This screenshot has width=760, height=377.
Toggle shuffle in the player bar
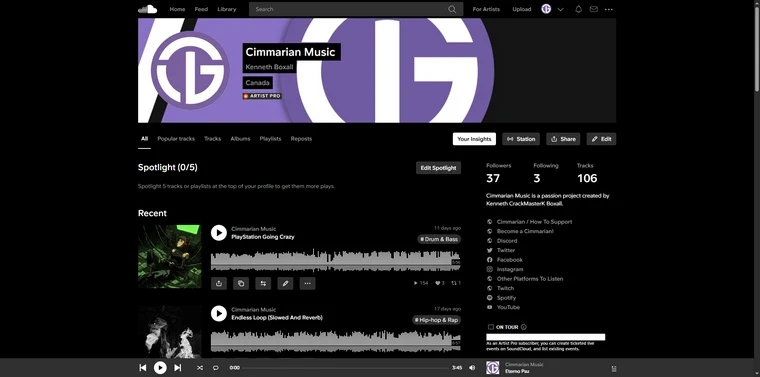click(x=200, y=368)
